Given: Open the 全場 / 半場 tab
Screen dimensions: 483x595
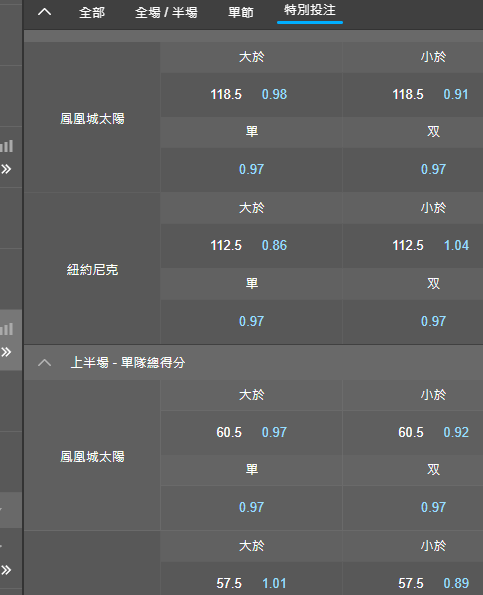Looking at the screenshot, I should tap(166, 13).
